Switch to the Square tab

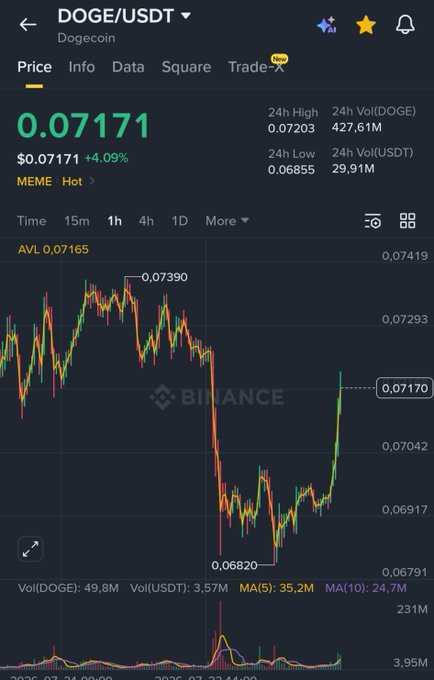tap(186, 67)
